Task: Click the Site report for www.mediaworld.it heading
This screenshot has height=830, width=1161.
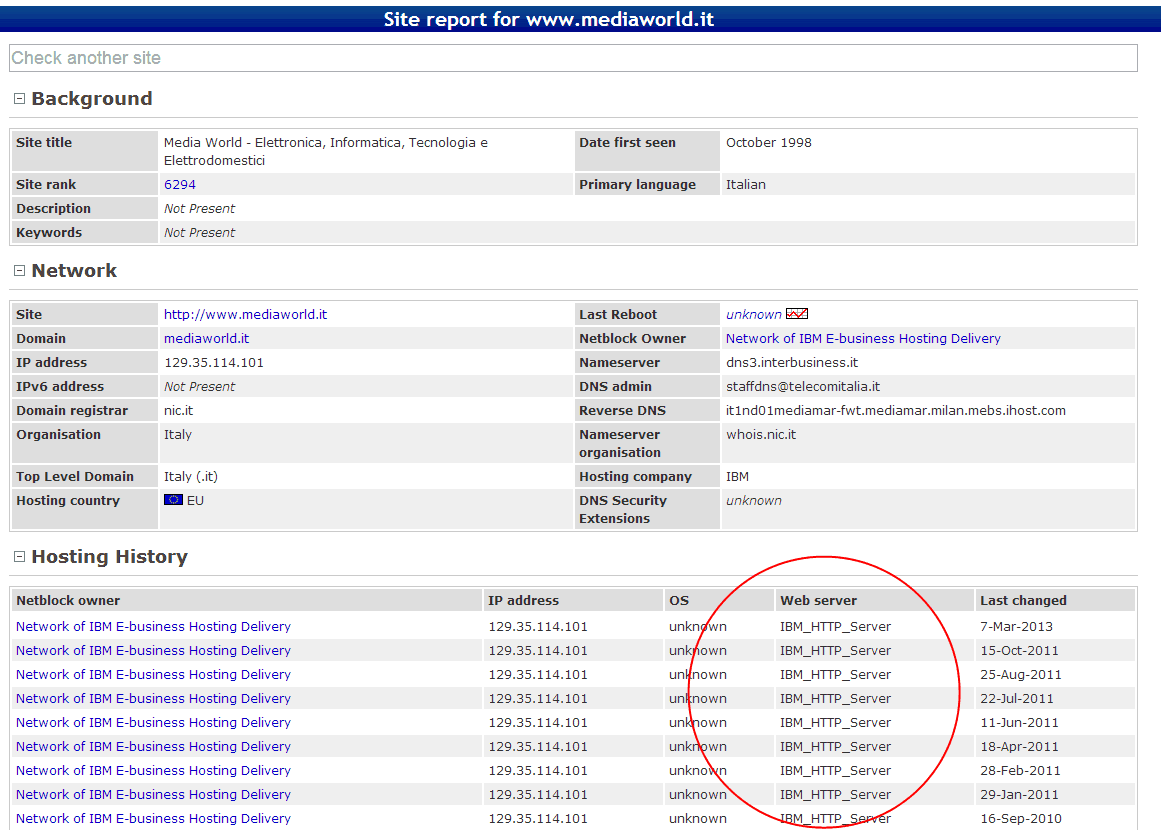Action: (x=549, y=19)
